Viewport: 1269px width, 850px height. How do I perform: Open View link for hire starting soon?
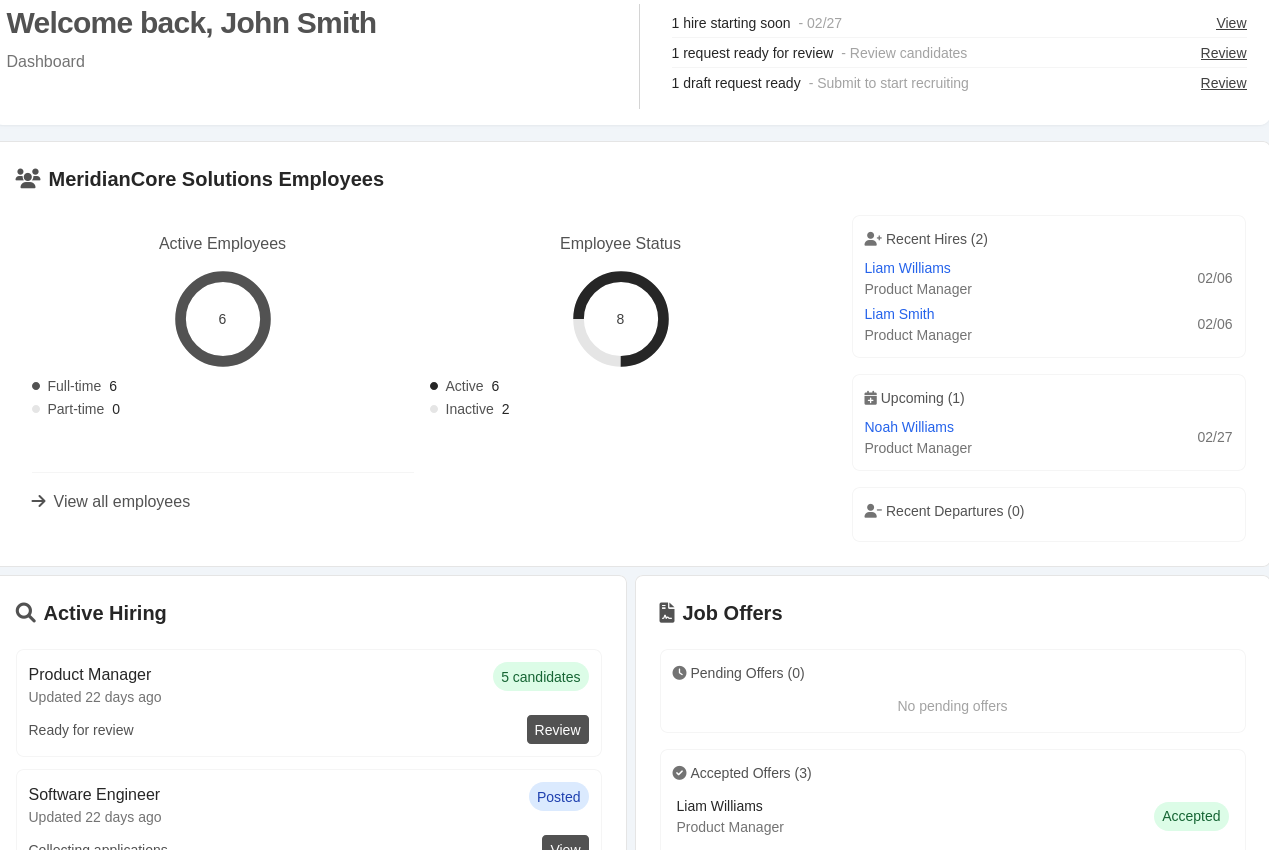point(1231,23)
